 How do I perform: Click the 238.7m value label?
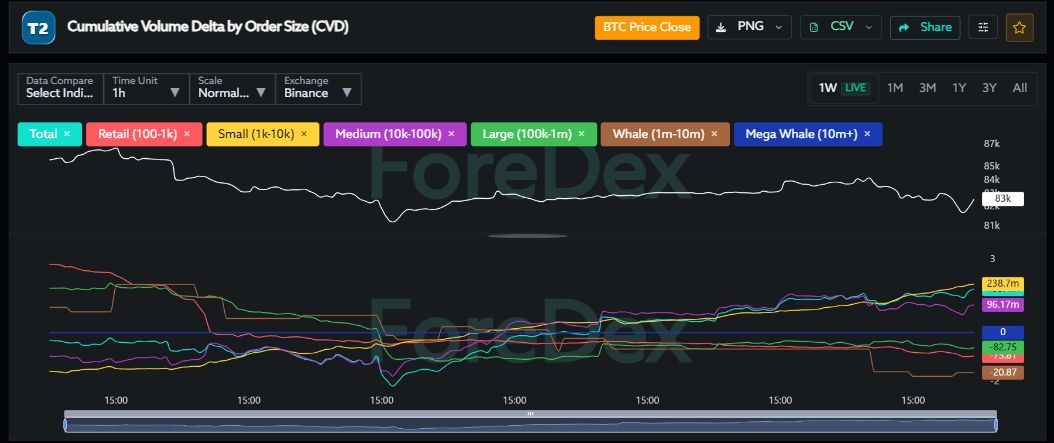pos(1003,284)
